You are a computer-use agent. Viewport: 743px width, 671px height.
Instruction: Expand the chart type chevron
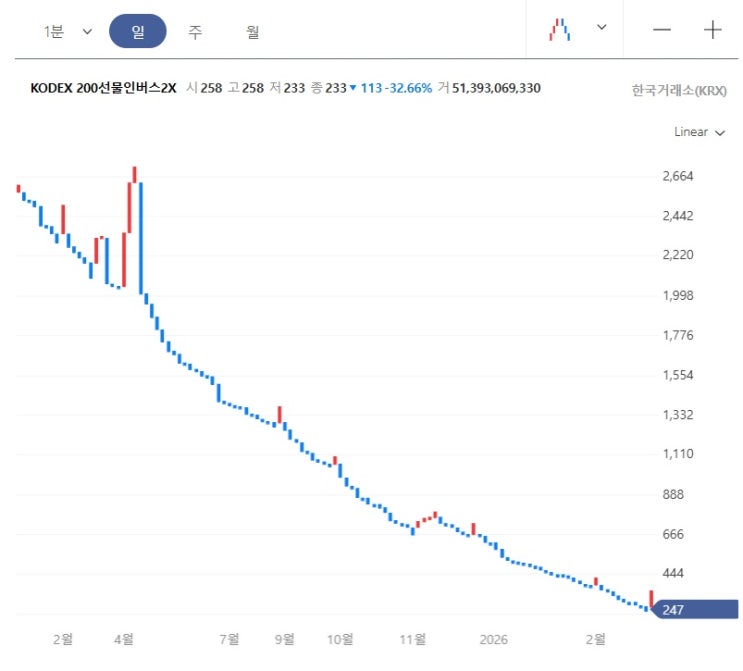click(601, 27)
